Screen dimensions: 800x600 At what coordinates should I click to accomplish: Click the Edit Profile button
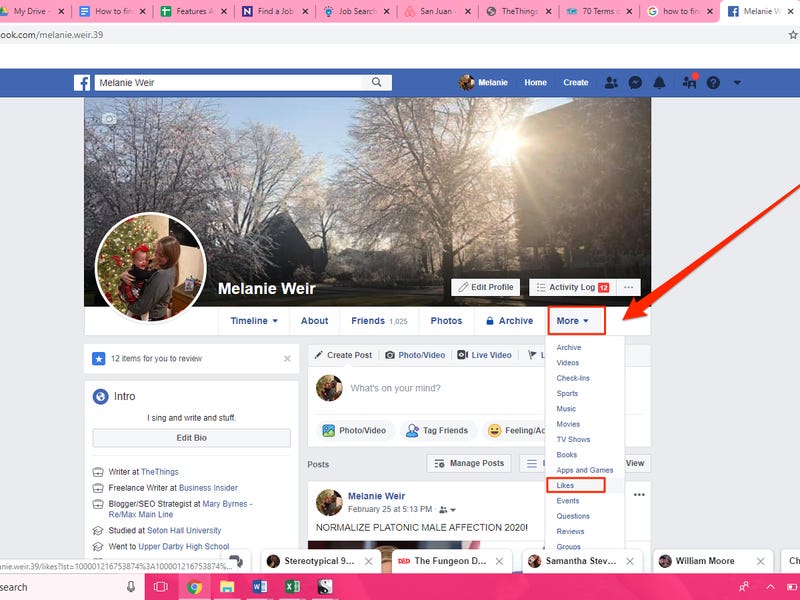tap(486, 287)
